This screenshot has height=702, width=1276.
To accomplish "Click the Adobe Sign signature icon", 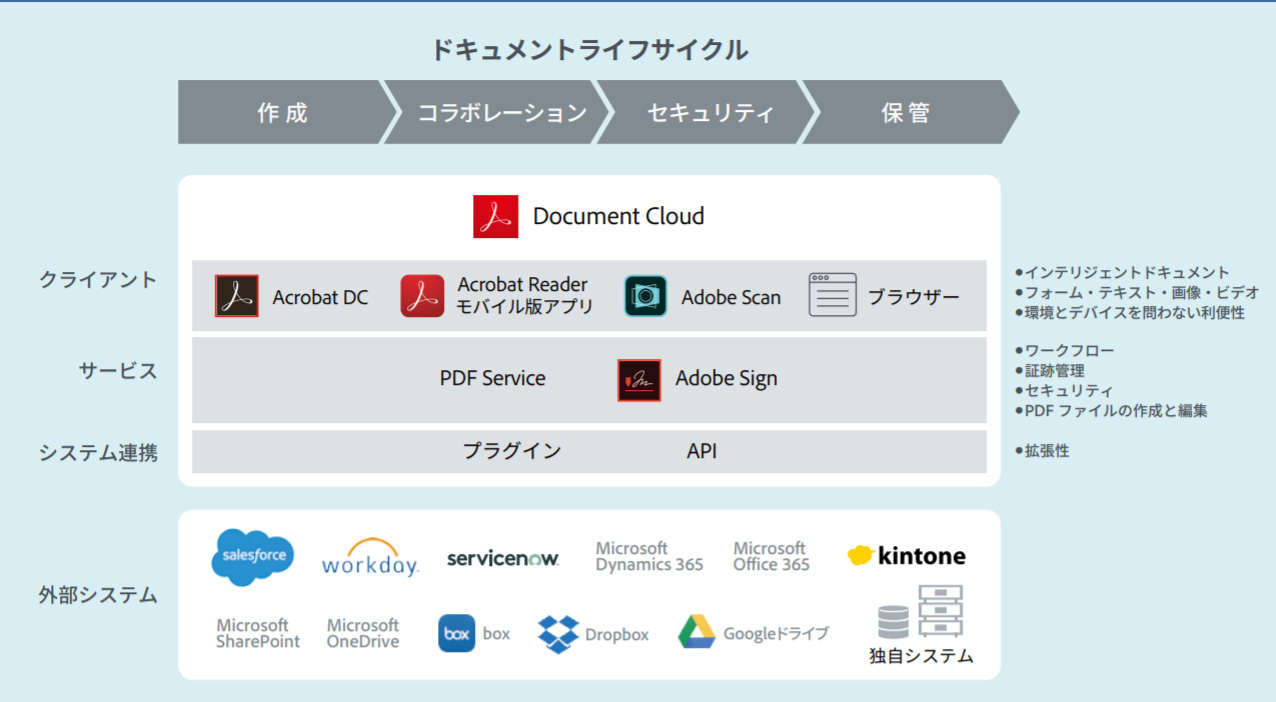I will [640, 380].
